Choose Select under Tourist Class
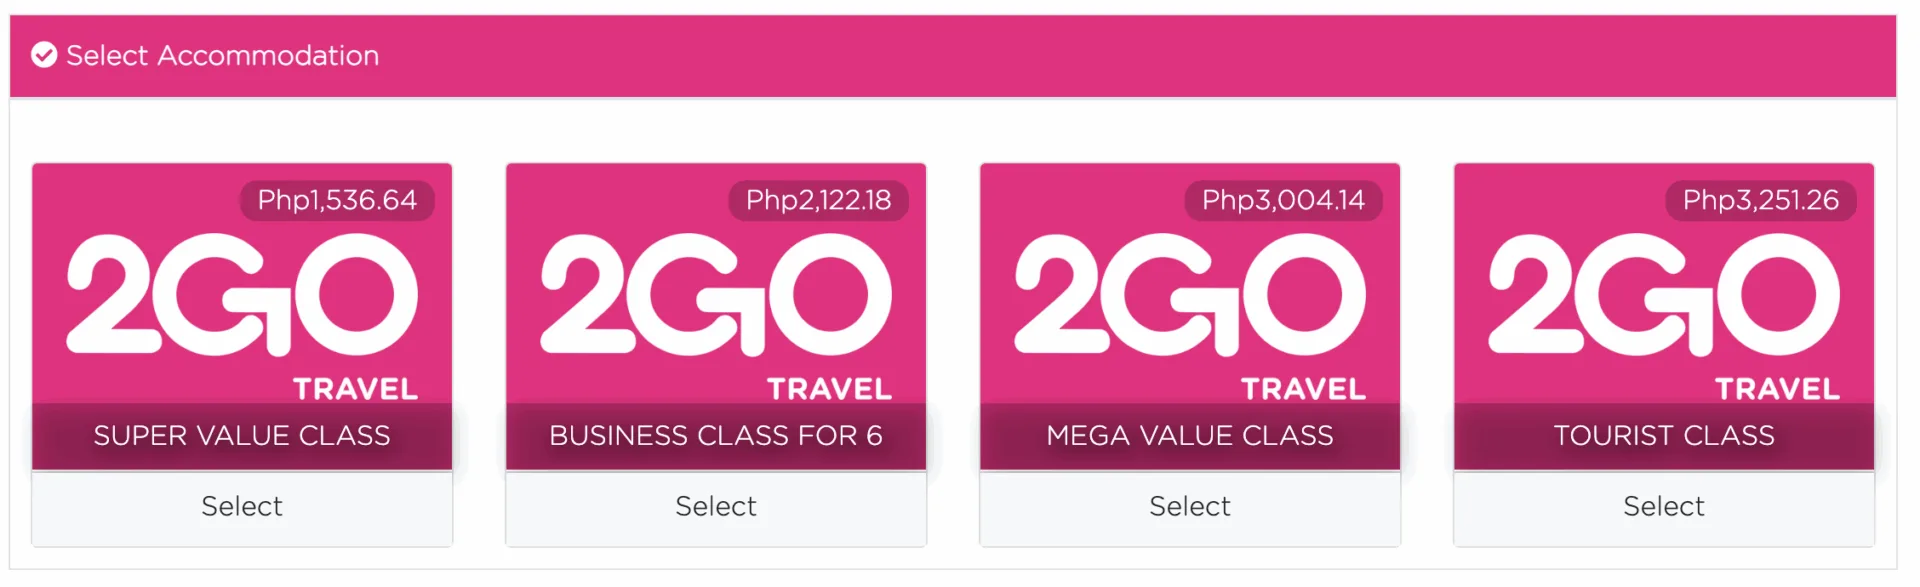This screenshot has height=587, width=1920. (1664, 507)
